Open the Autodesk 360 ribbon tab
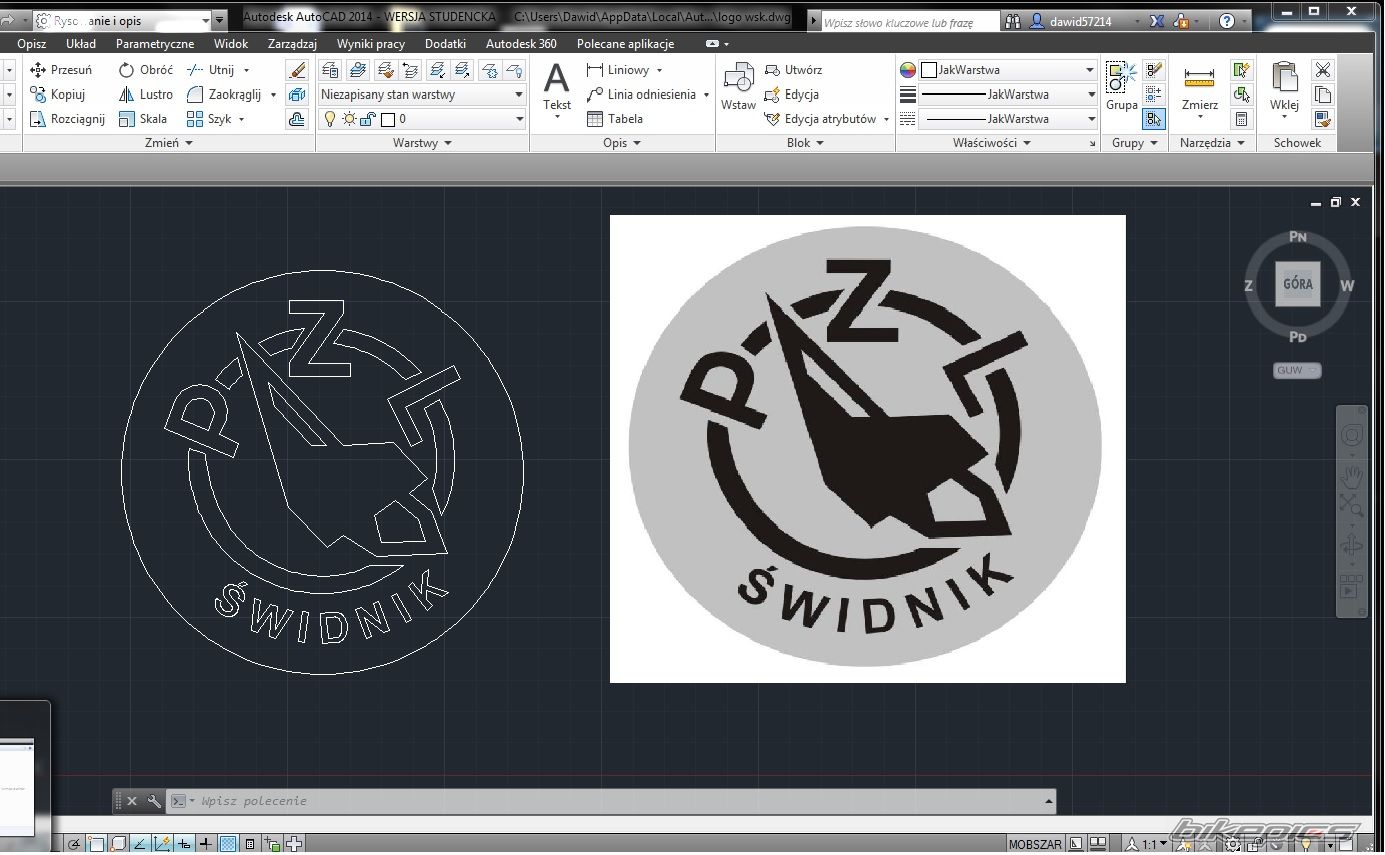1385x855 pixels. [521, 44]
